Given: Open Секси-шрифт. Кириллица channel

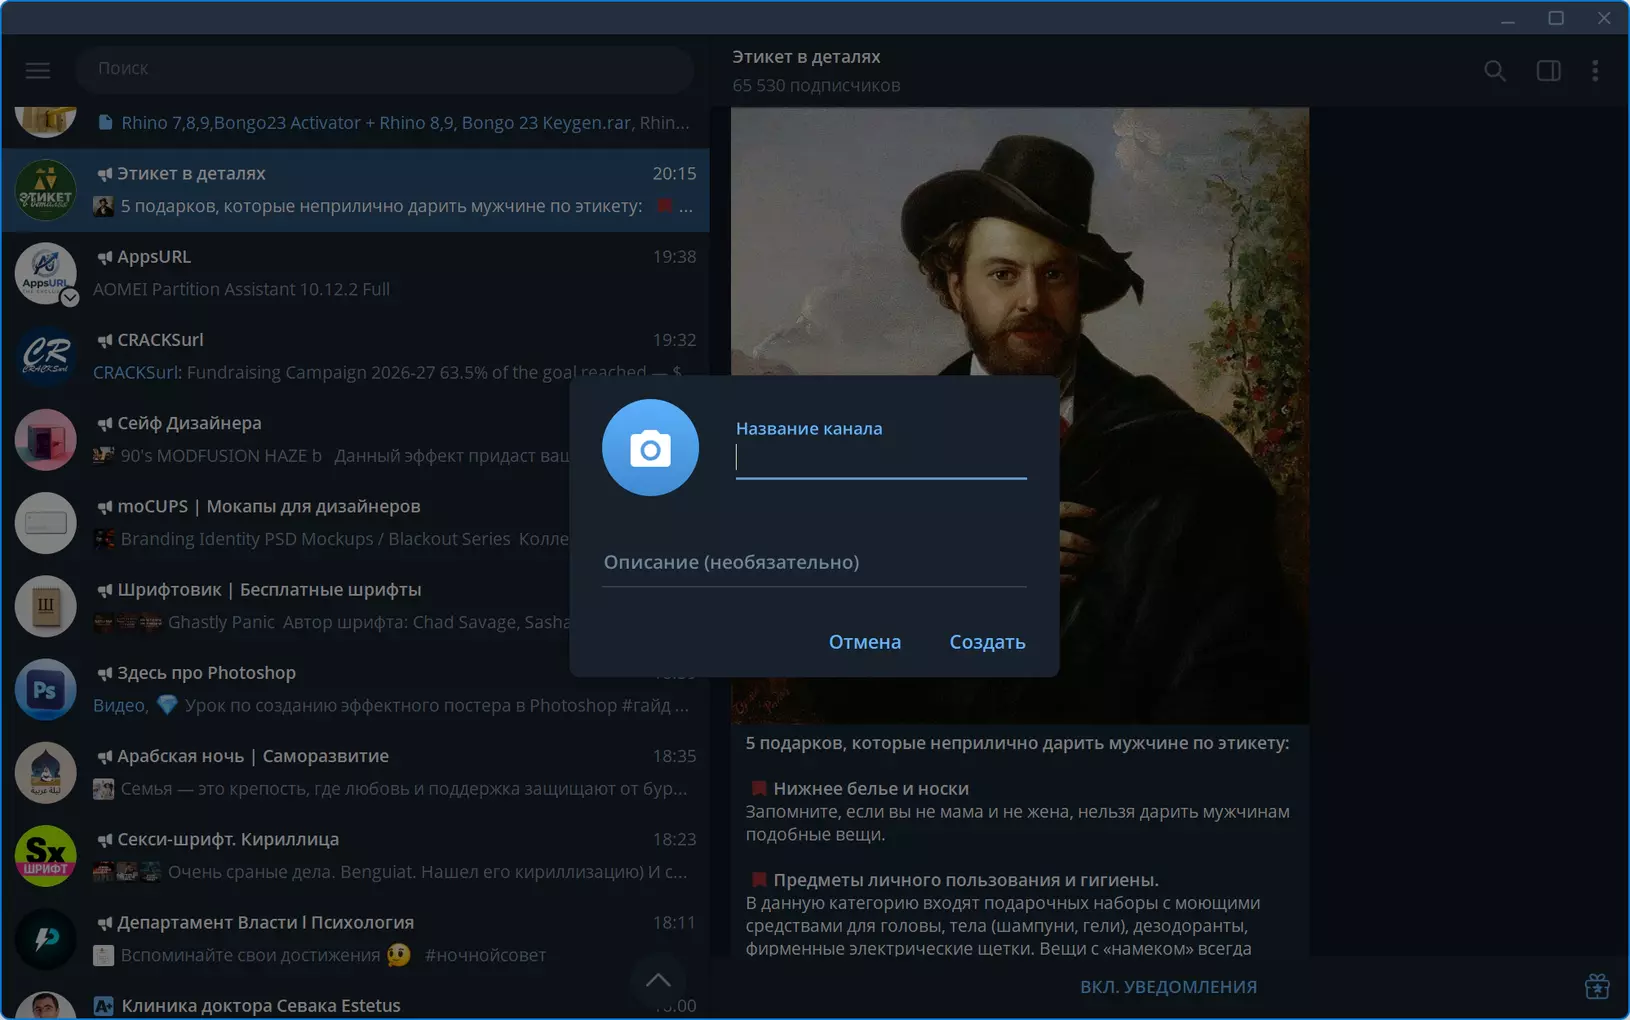Looking at the screenshot, I should [x=355, y=855].
